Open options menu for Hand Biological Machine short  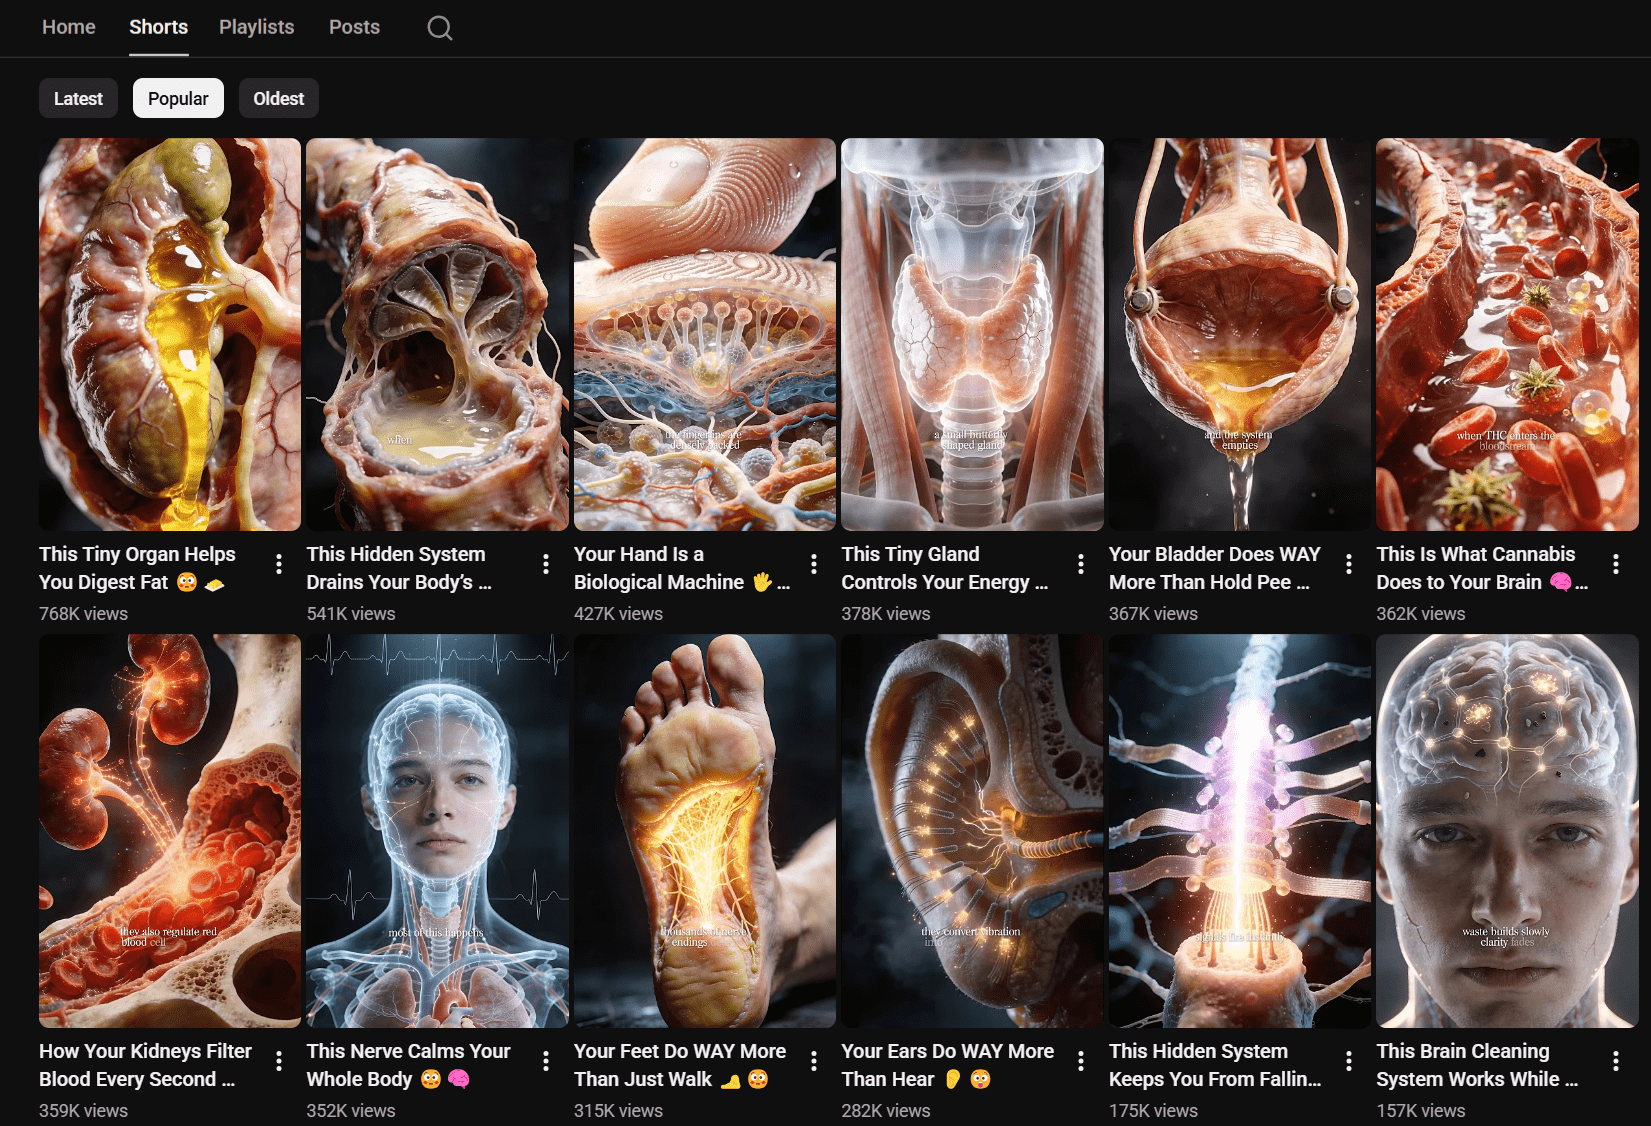coord(813,564)
